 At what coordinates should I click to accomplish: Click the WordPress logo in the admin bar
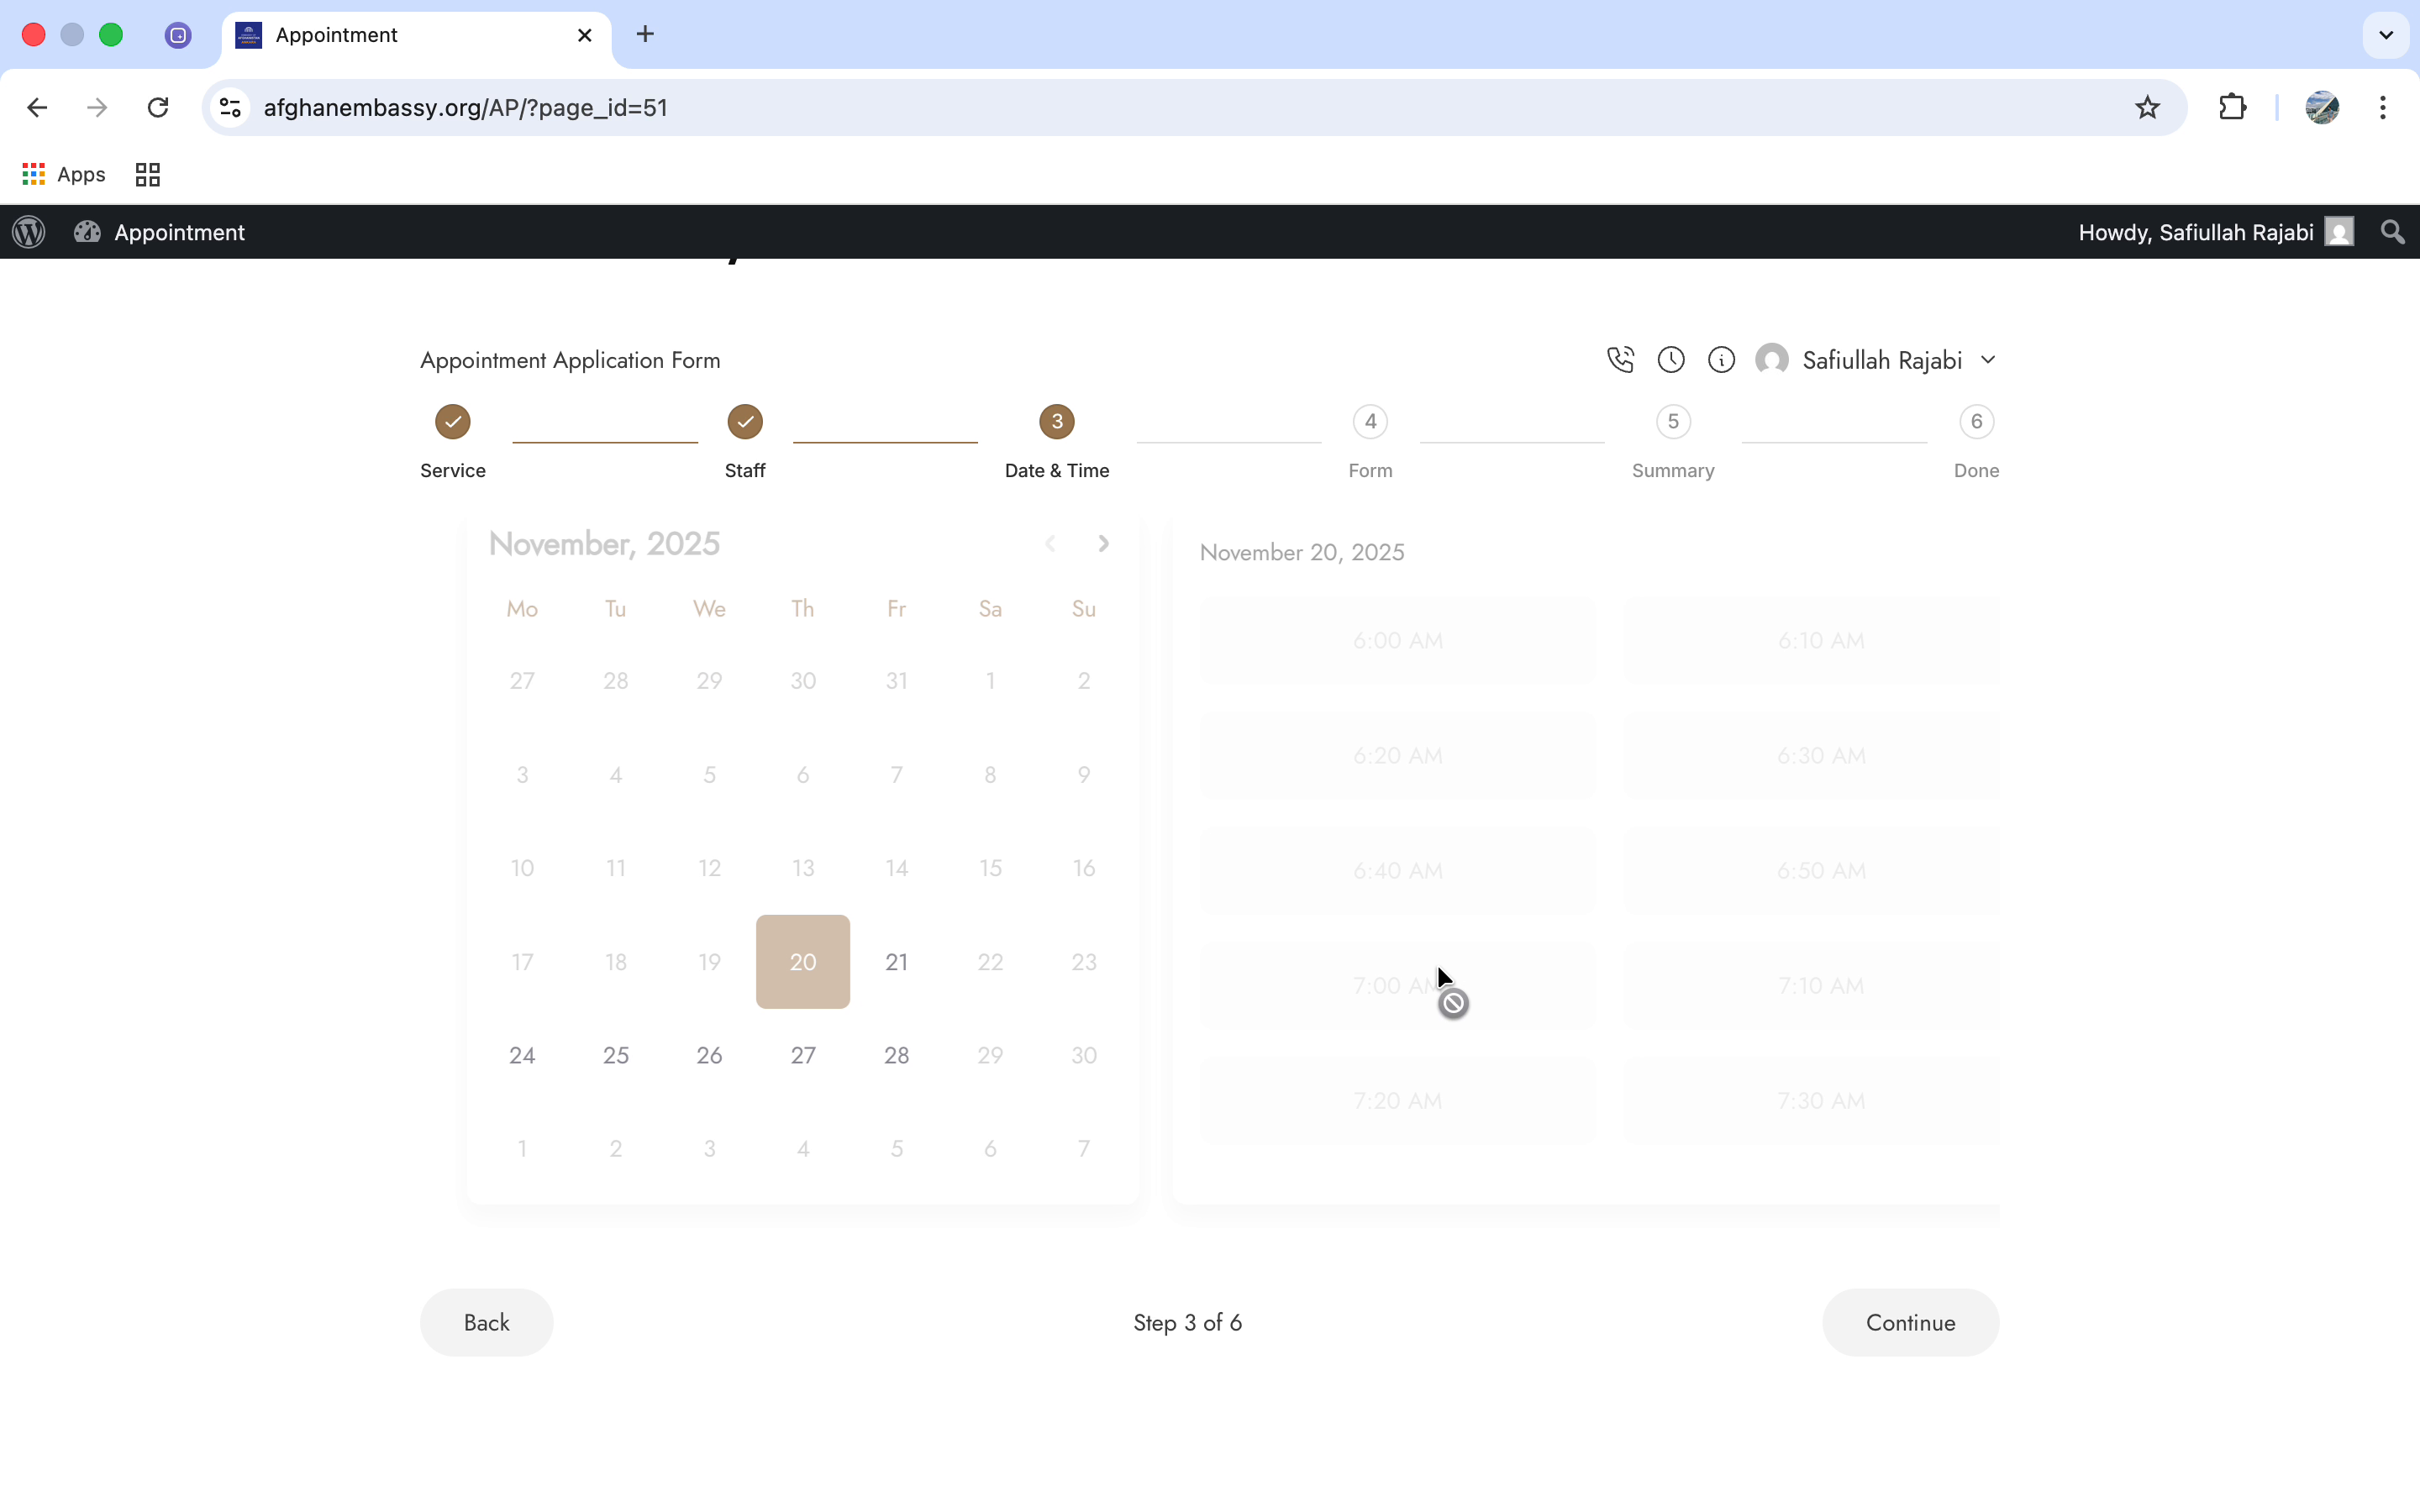(28, 232)
